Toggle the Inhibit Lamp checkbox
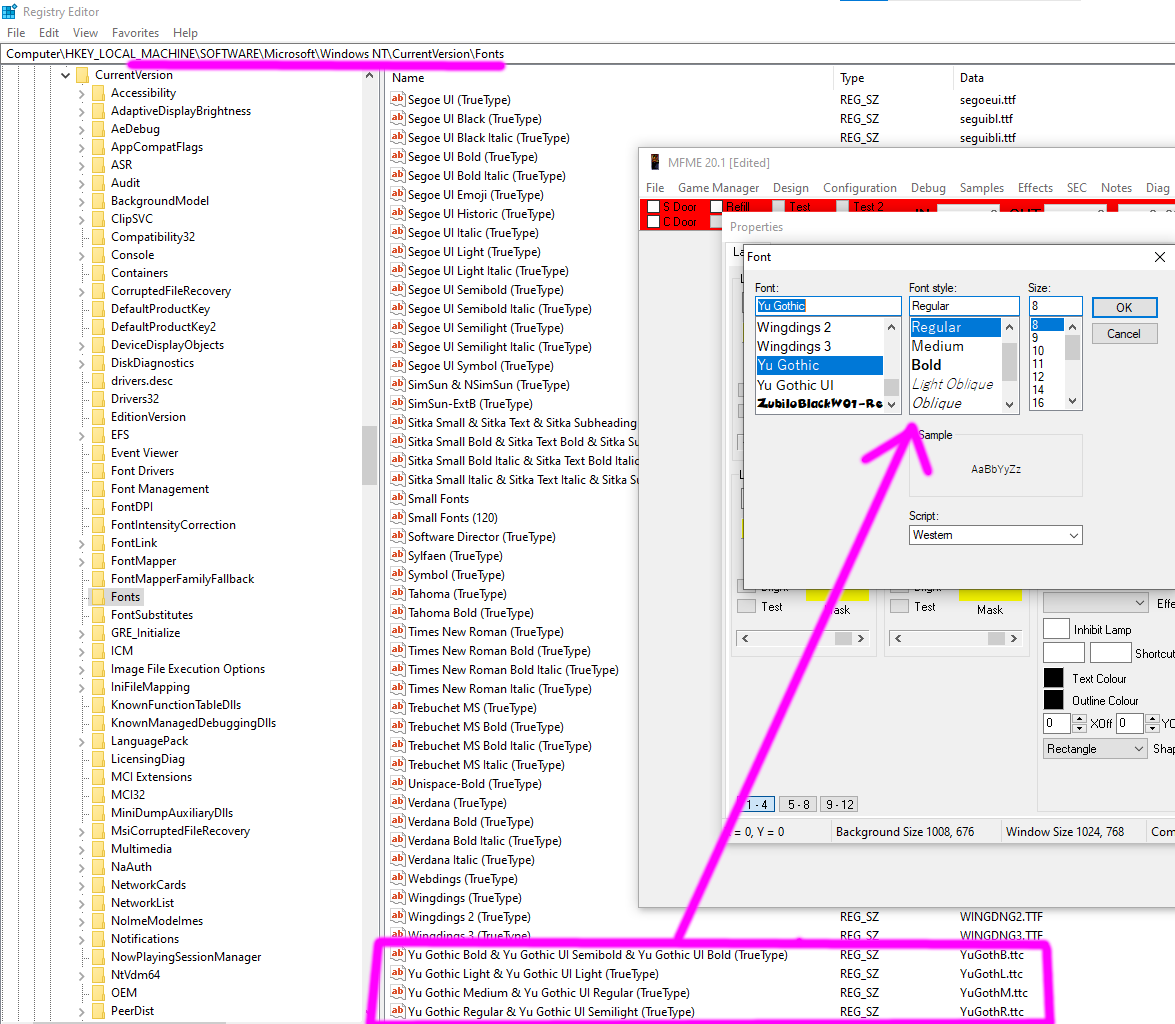 (x=1056, y=629)
